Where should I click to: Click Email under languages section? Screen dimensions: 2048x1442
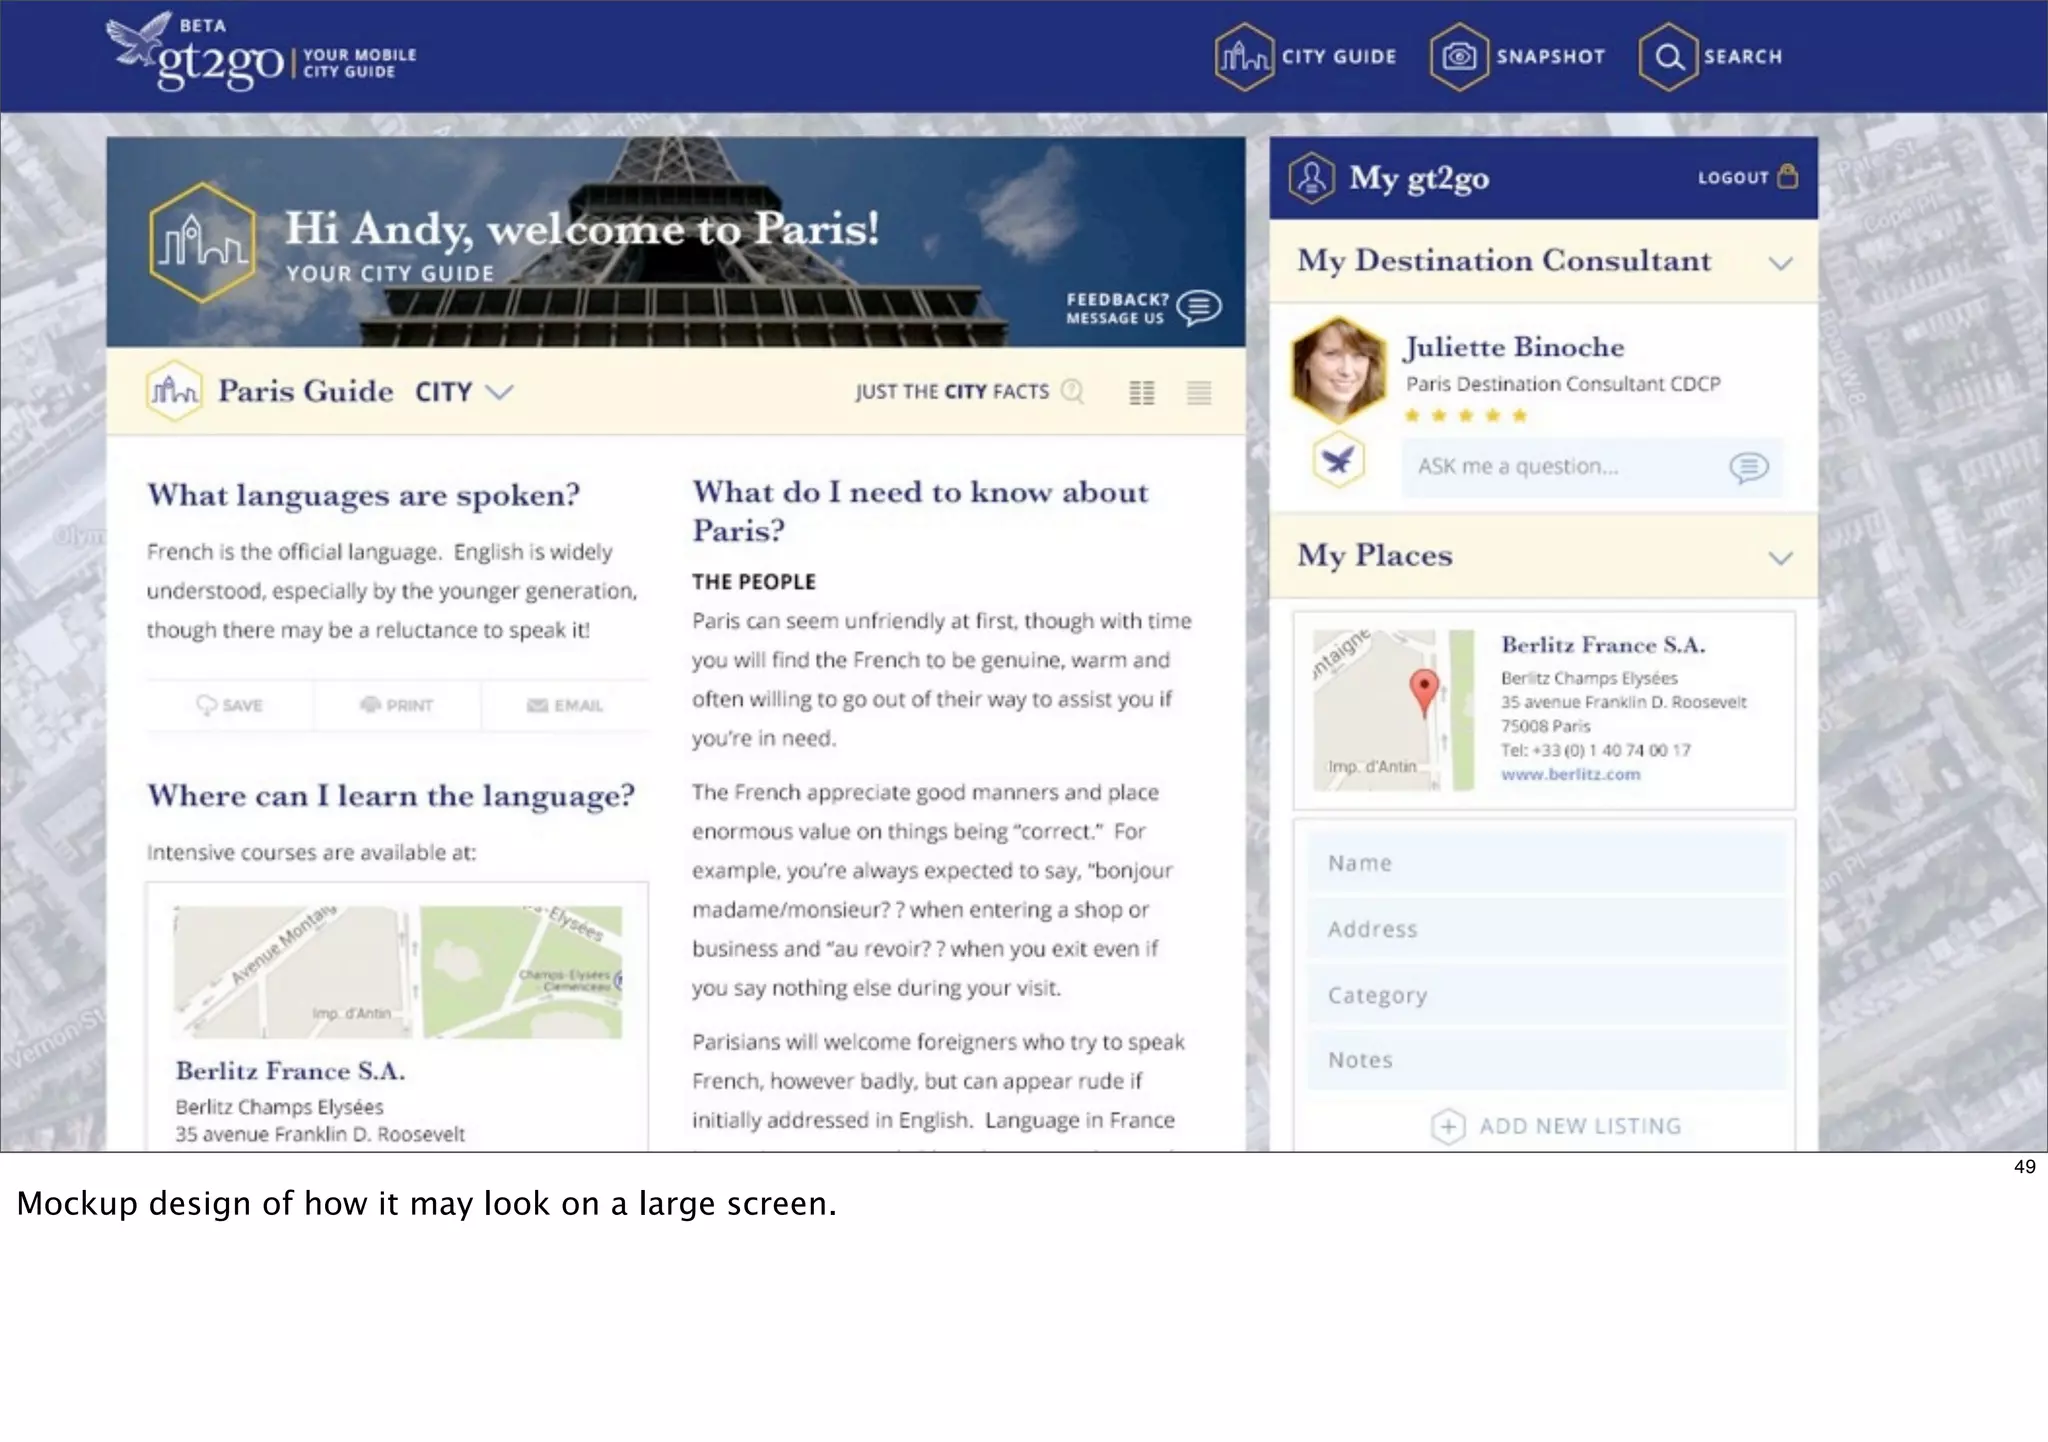(565, 705)
